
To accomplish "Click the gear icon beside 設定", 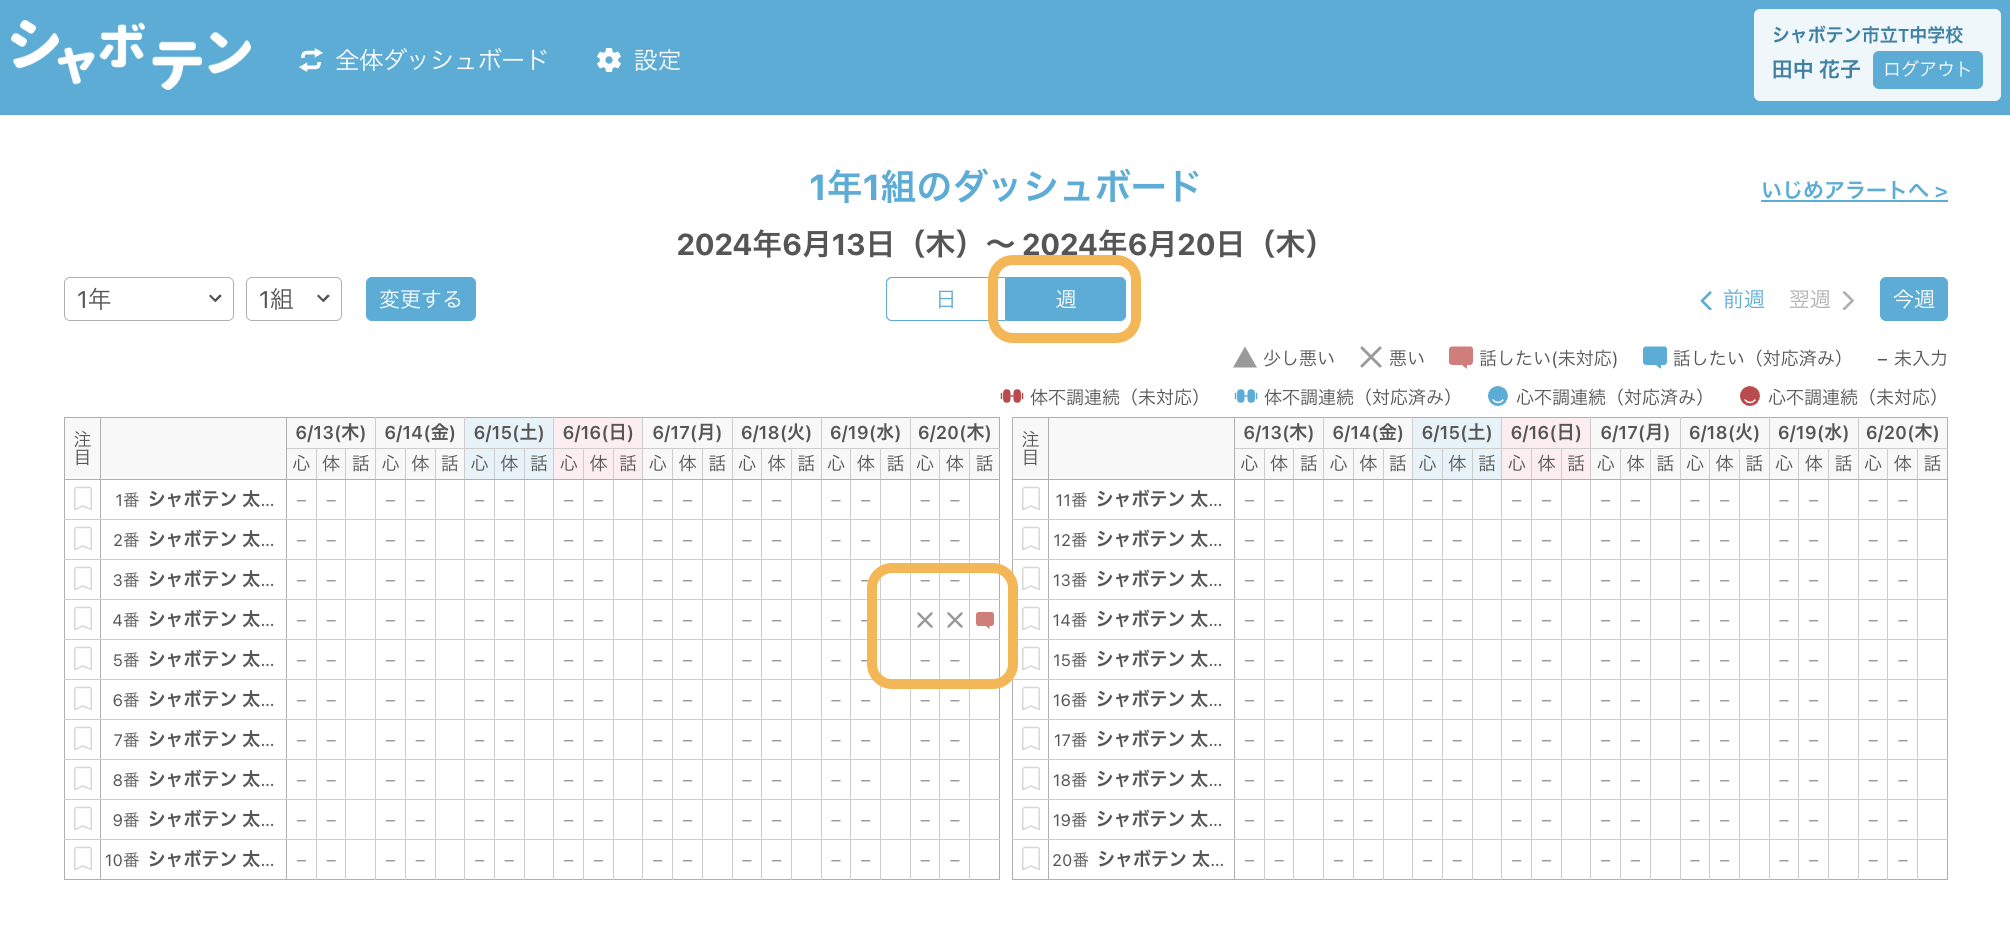I will 609,60.
